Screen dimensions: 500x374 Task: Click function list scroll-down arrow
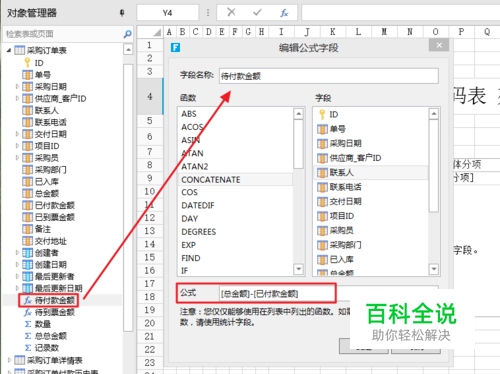click(299, 269)
